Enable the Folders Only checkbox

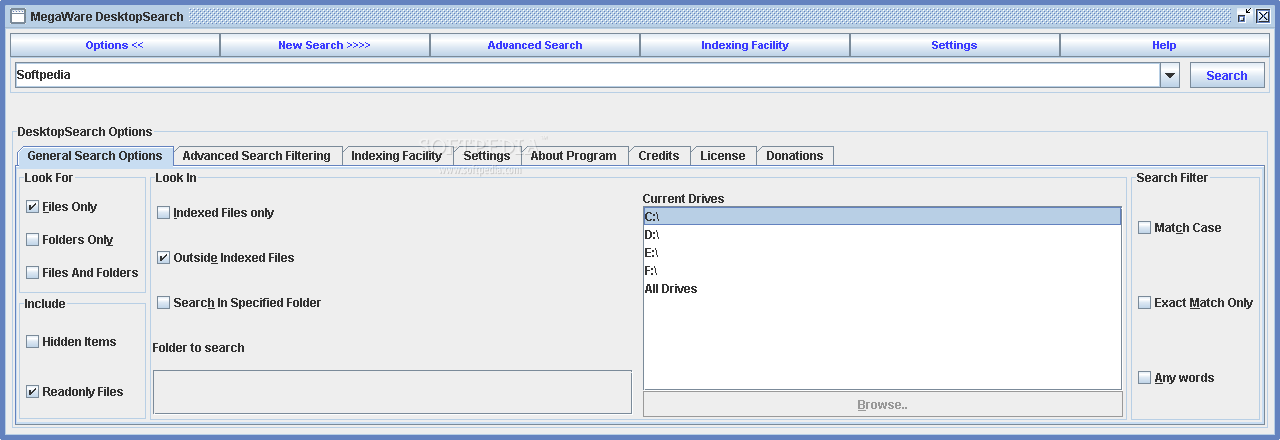[33, 240]
